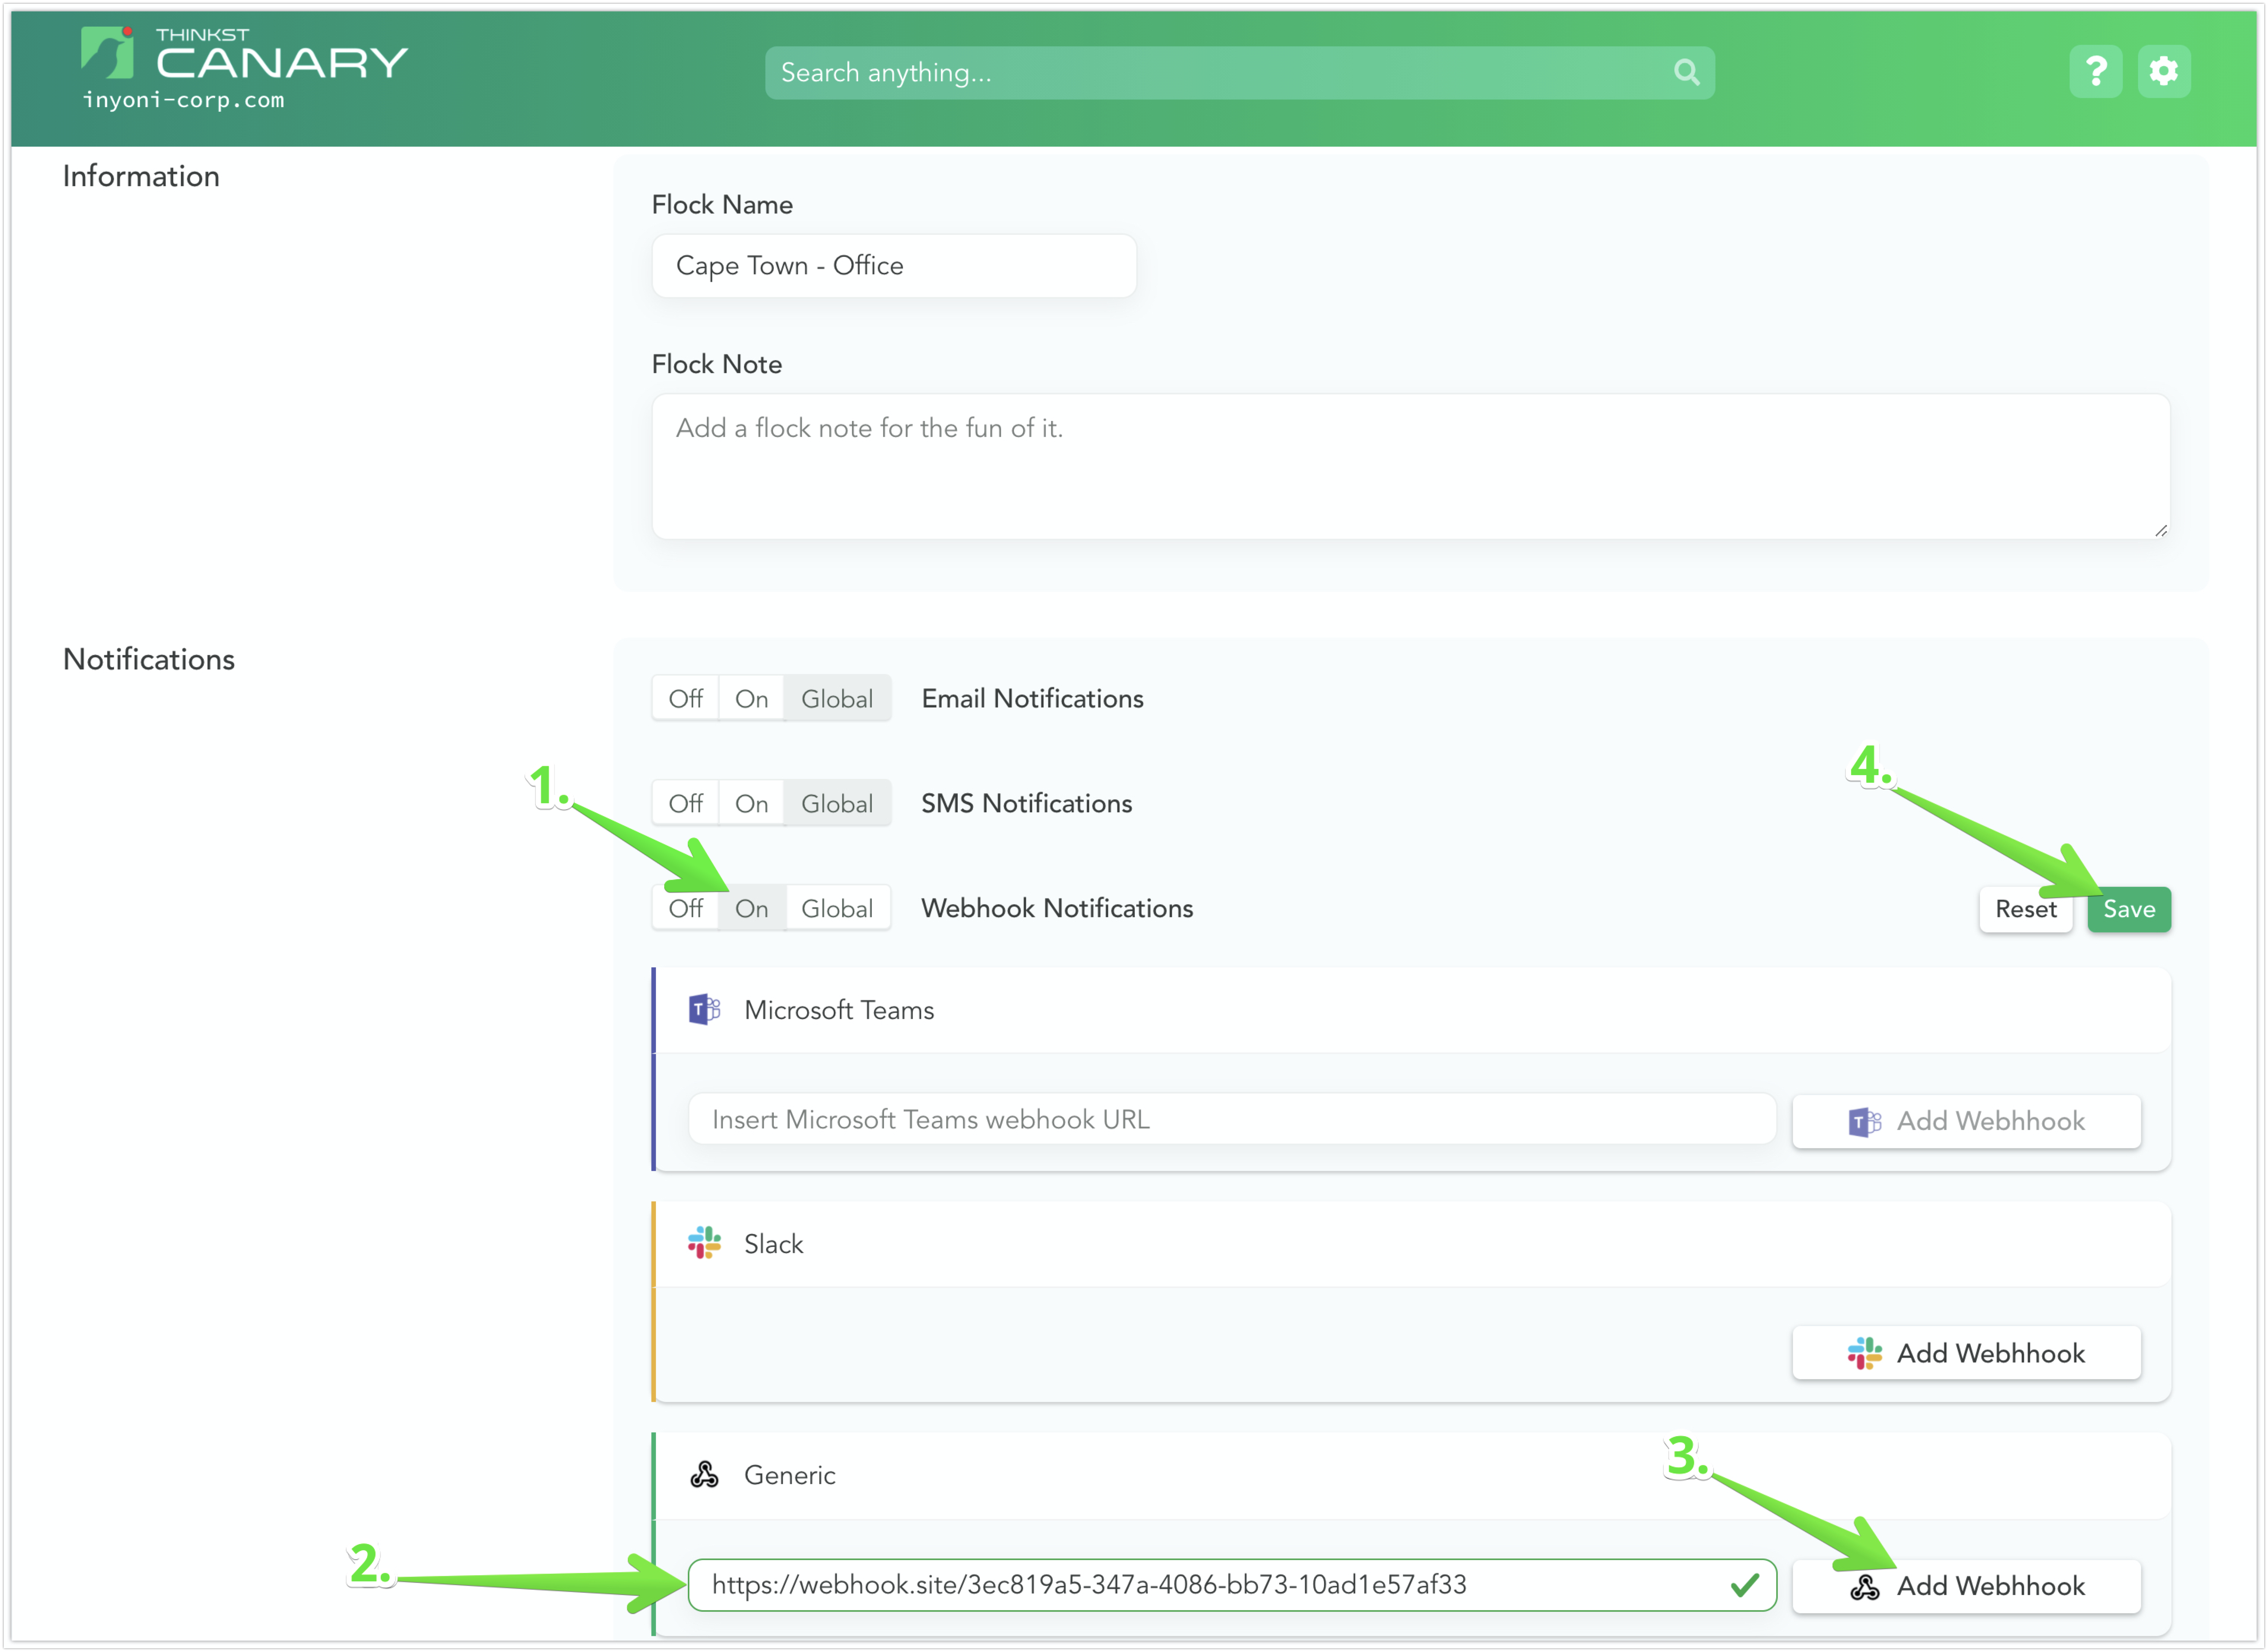
Task: Turn Webhook Notifications Off
Action: [686, 909]
